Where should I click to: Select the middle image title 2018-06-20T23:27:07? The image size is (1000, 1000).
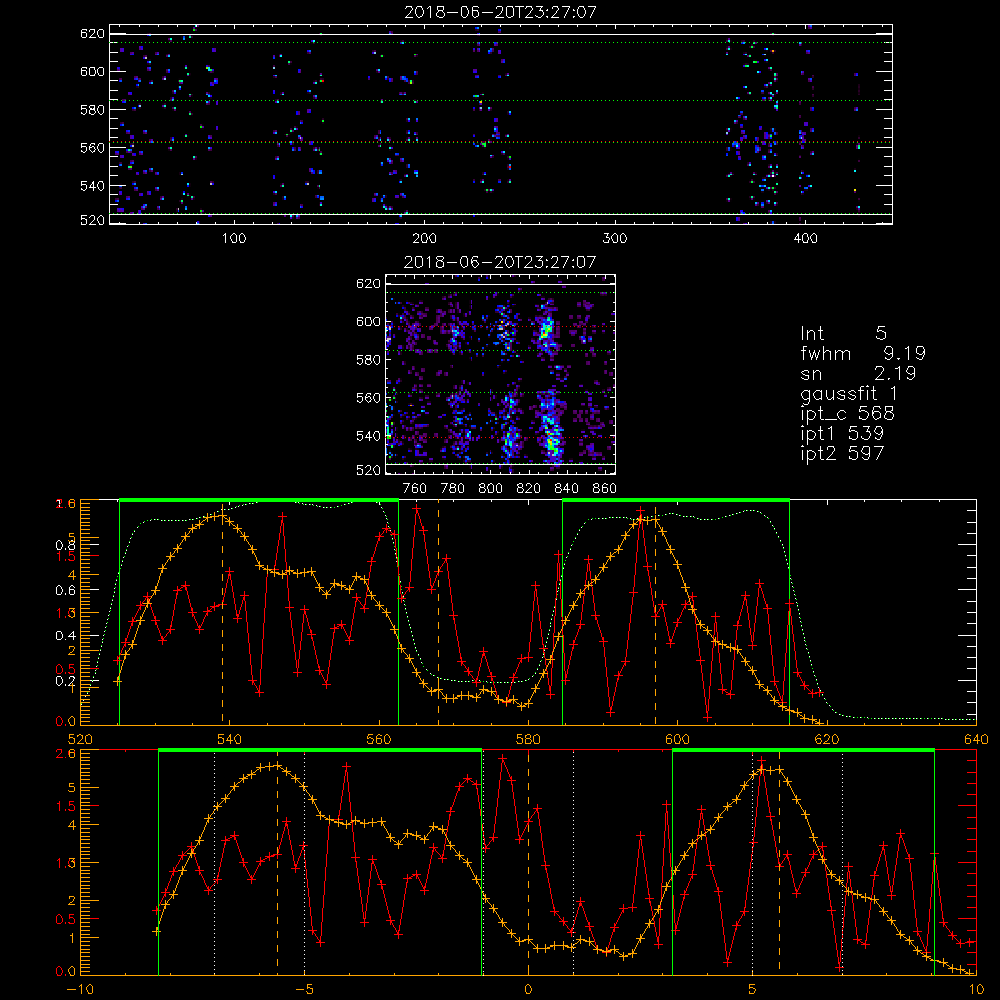point(500,261)
